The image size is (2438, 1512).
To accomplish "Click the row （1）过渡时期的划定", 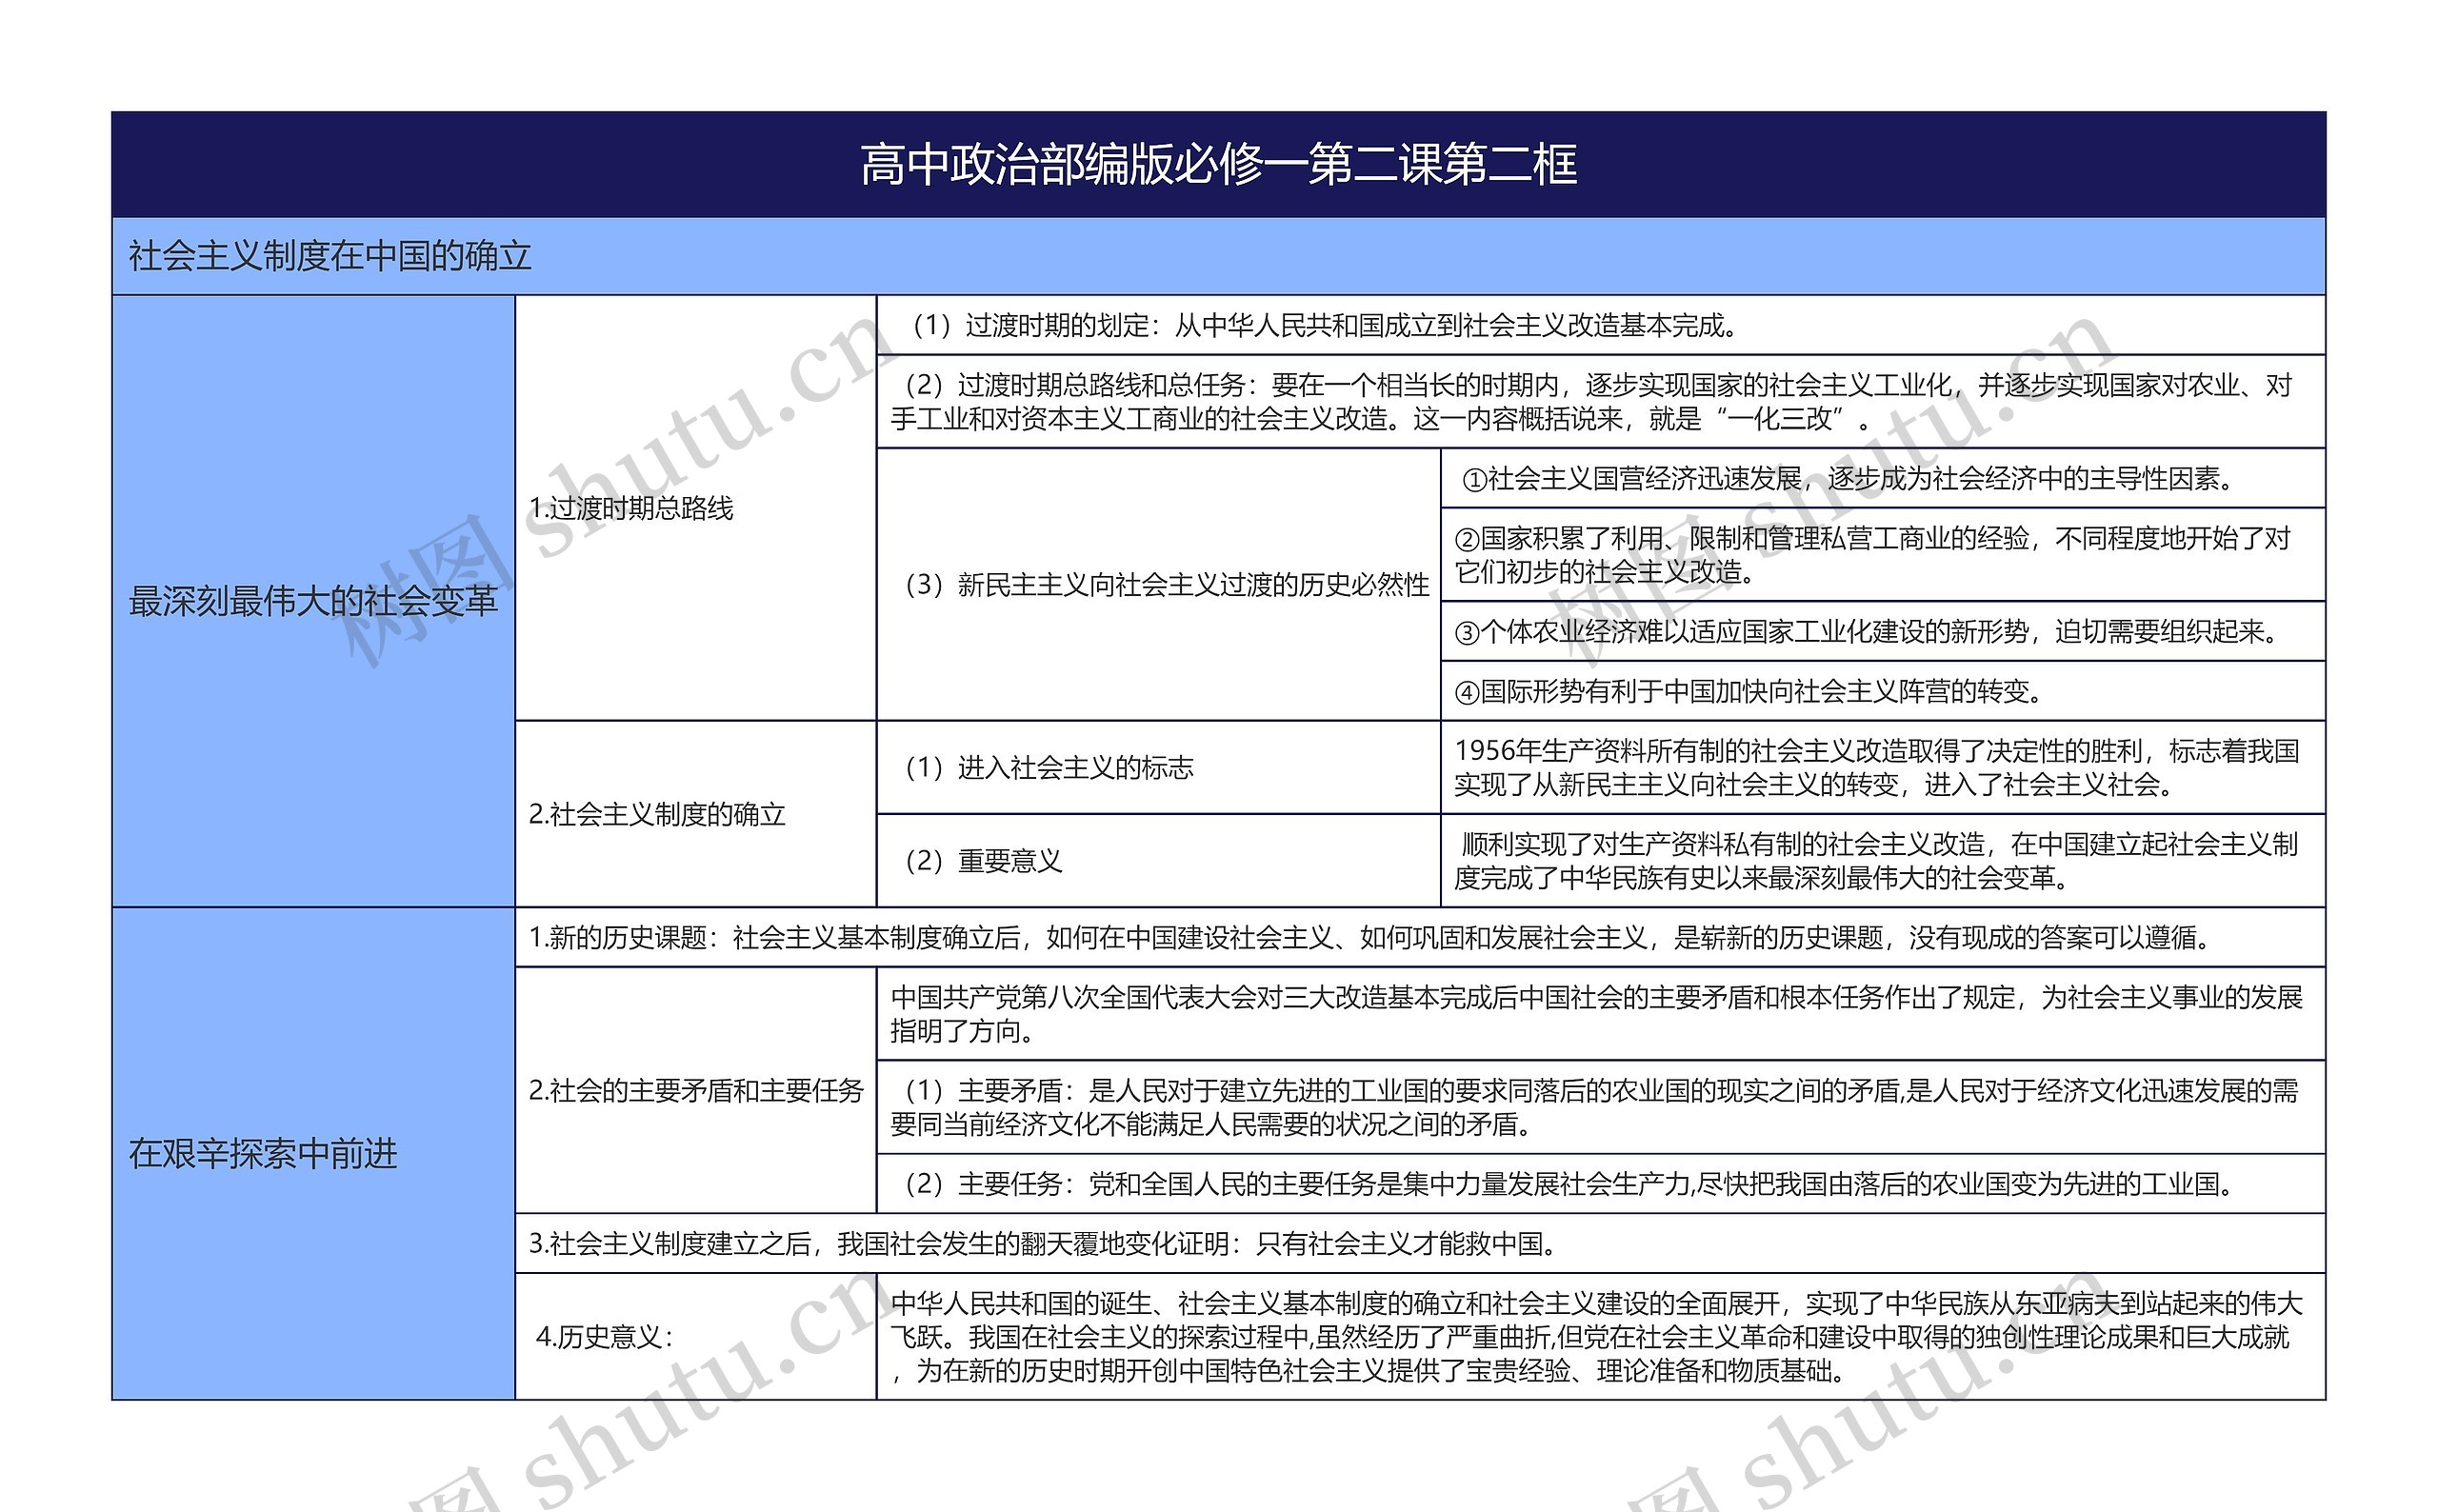I will click(x=1601, y=325).
